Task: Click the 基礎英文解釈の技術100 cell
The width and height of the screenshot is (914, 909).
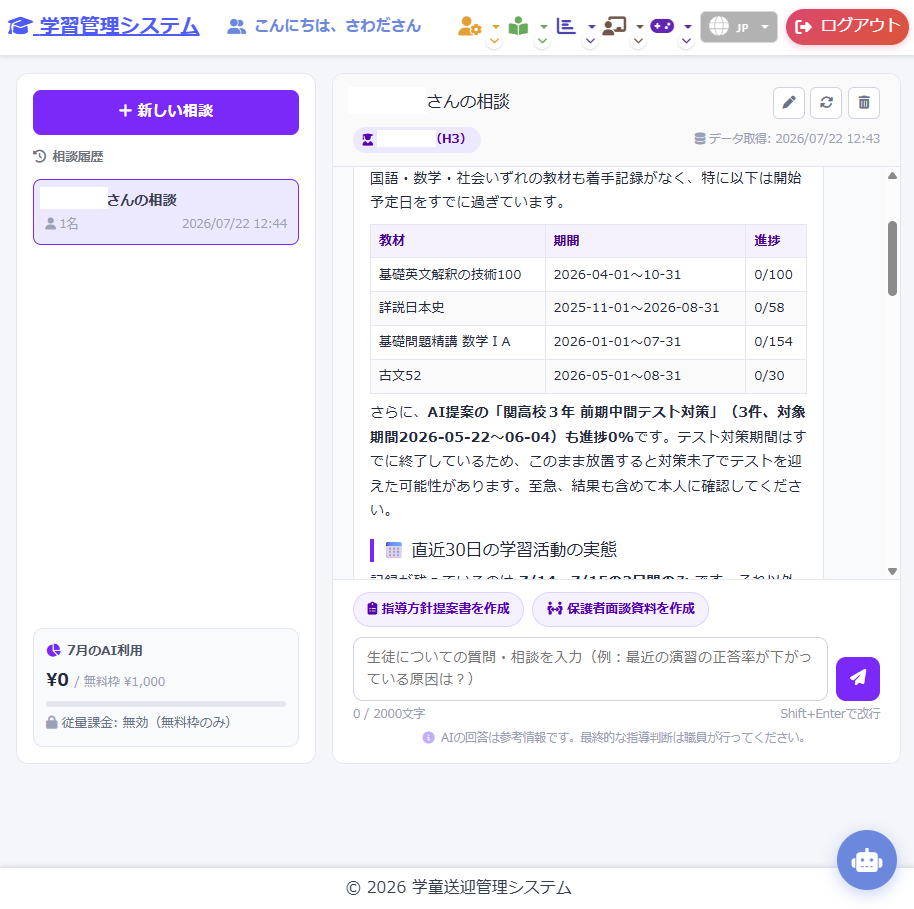Action: (x=458, y=275)
